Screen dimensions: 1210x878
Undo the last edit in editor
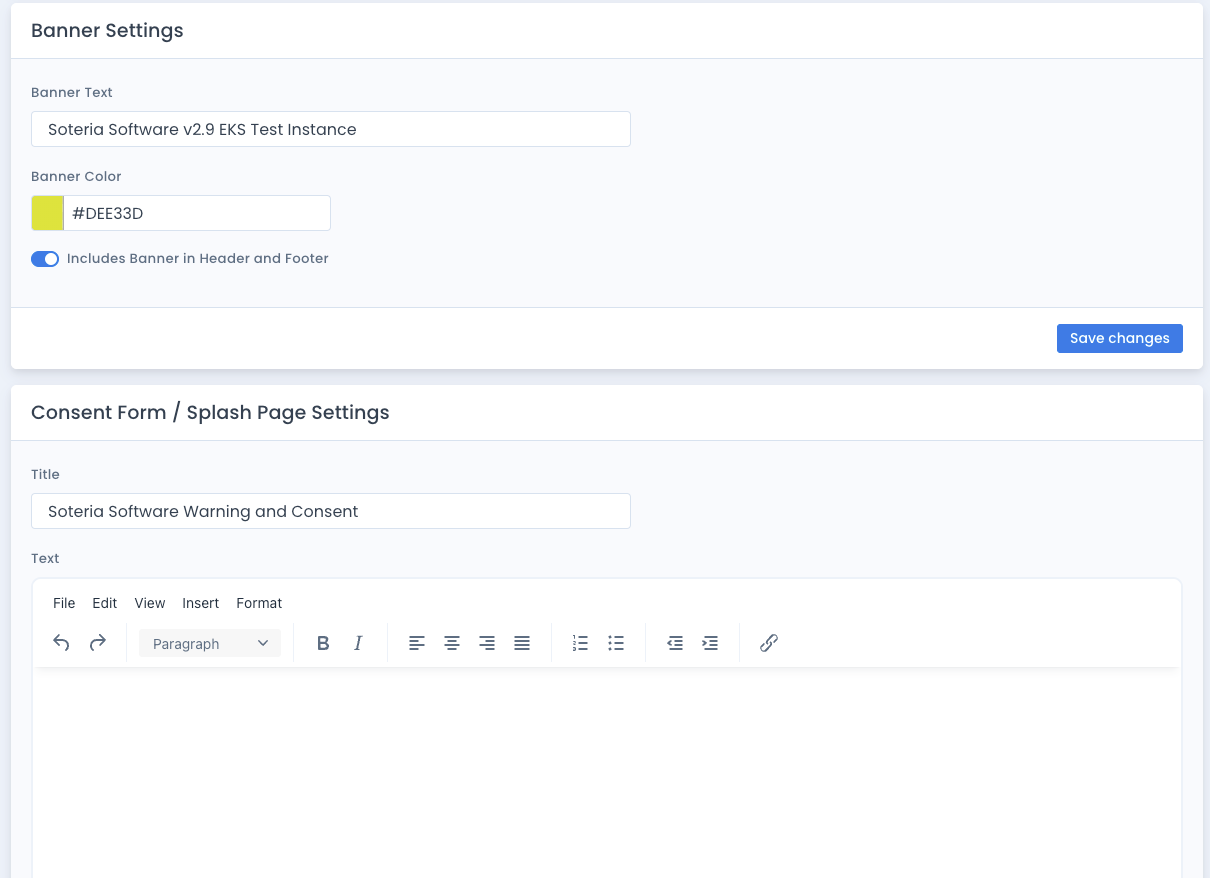point(61,643)
